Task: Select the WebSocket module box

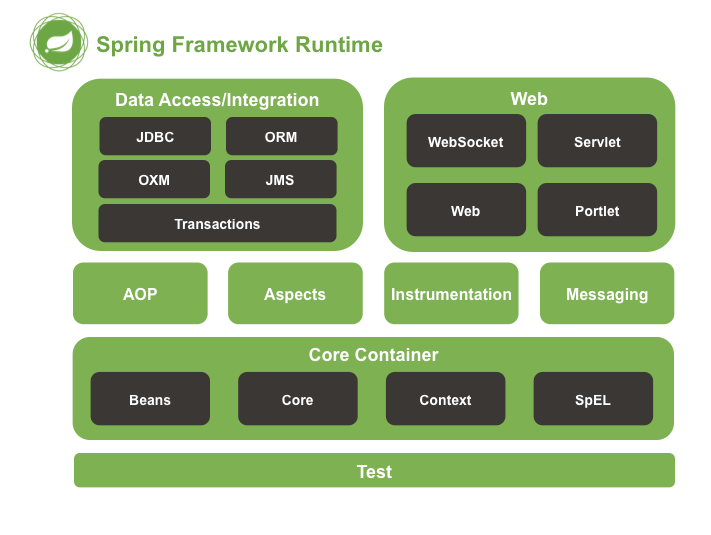Action: [x=466, y=141]
